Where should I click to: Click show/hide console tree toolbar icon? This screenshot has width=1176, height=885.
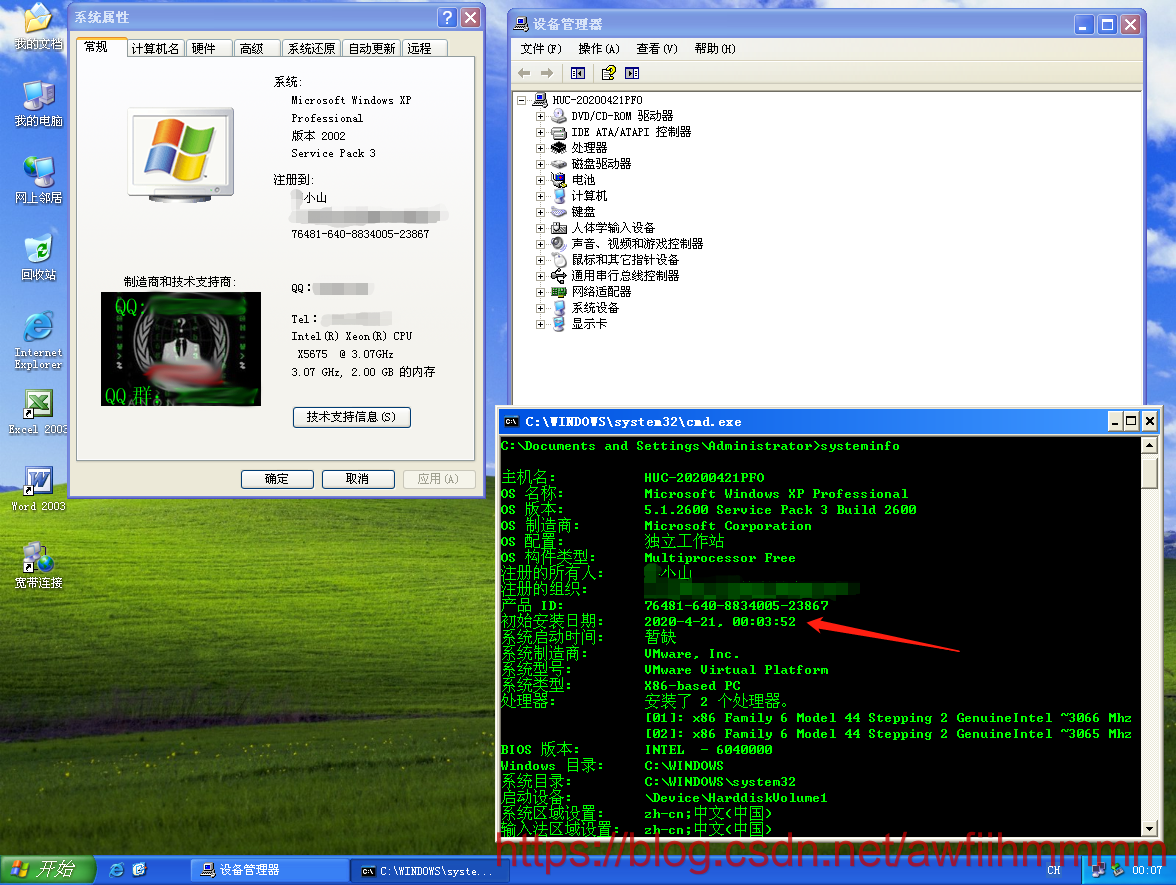click(578, 73)
